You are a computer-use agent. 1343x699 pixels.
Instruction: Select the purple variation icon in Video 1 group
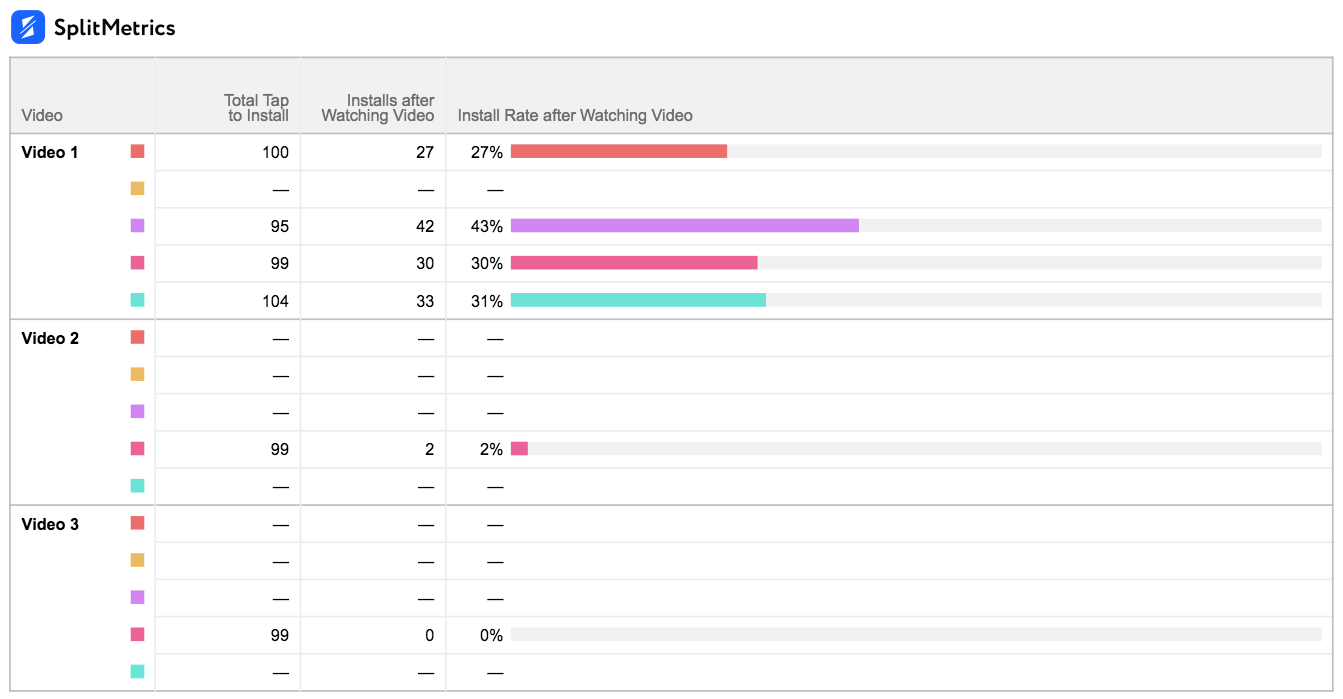[x=139, y=225]
